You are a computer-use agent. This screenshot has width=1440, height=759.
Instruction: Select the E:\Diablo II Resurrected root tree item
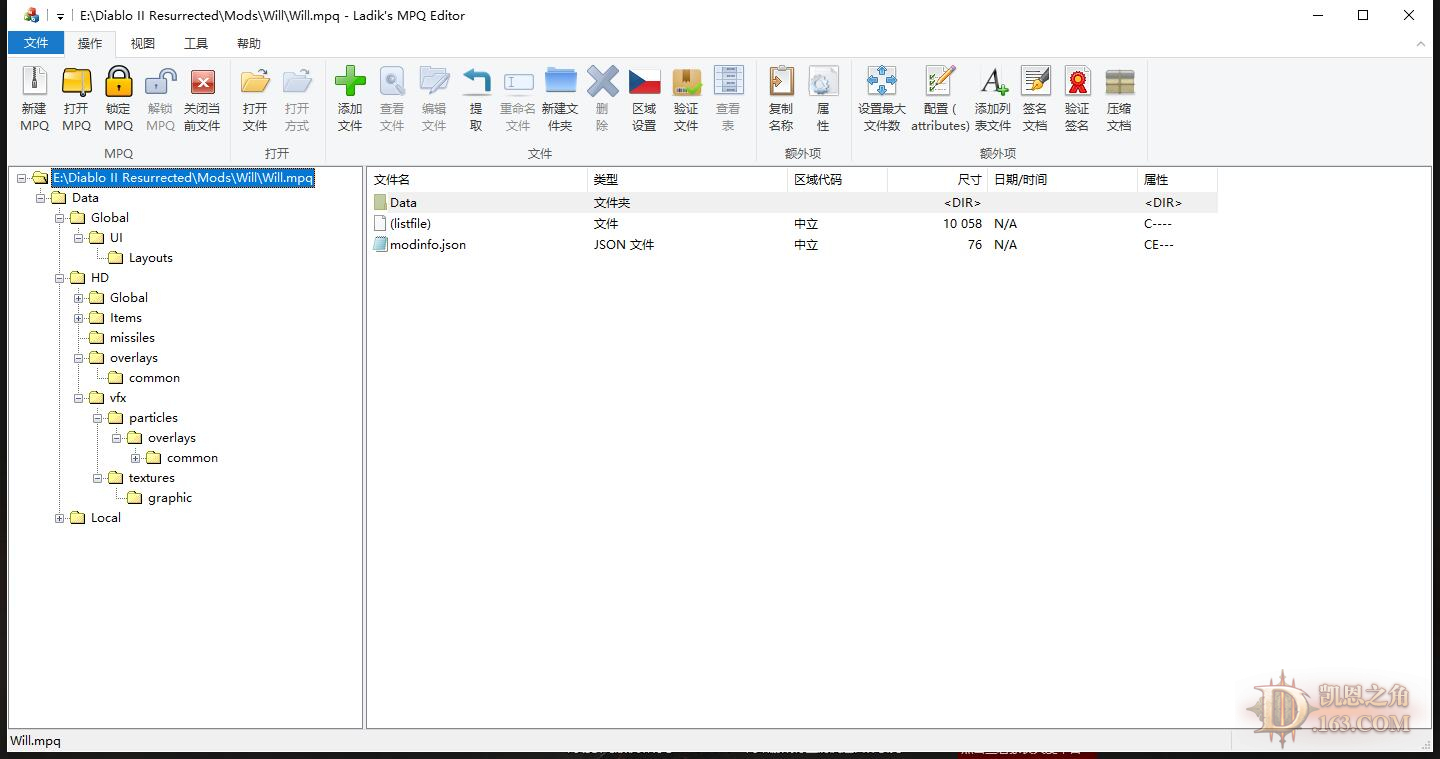point(183,178)
